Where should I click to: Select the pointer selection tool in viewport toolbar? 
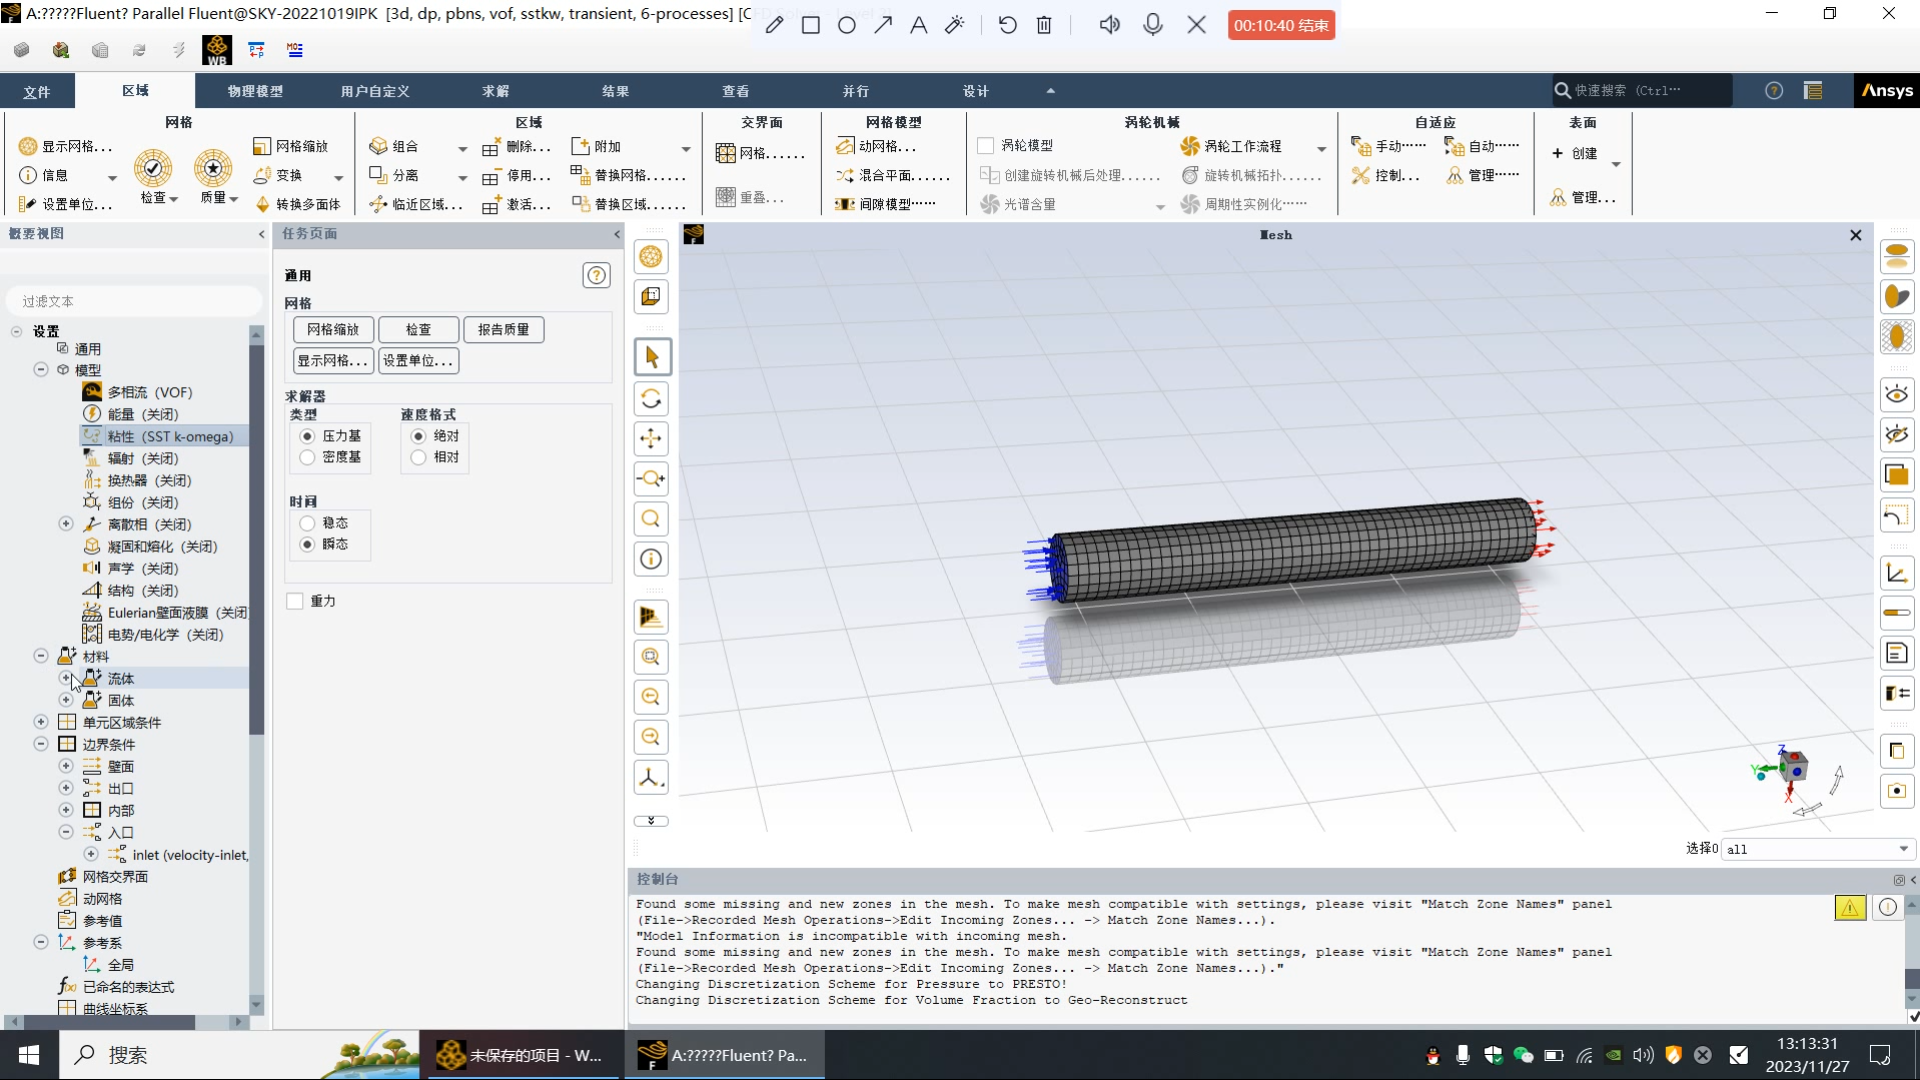tap(652, 357)
